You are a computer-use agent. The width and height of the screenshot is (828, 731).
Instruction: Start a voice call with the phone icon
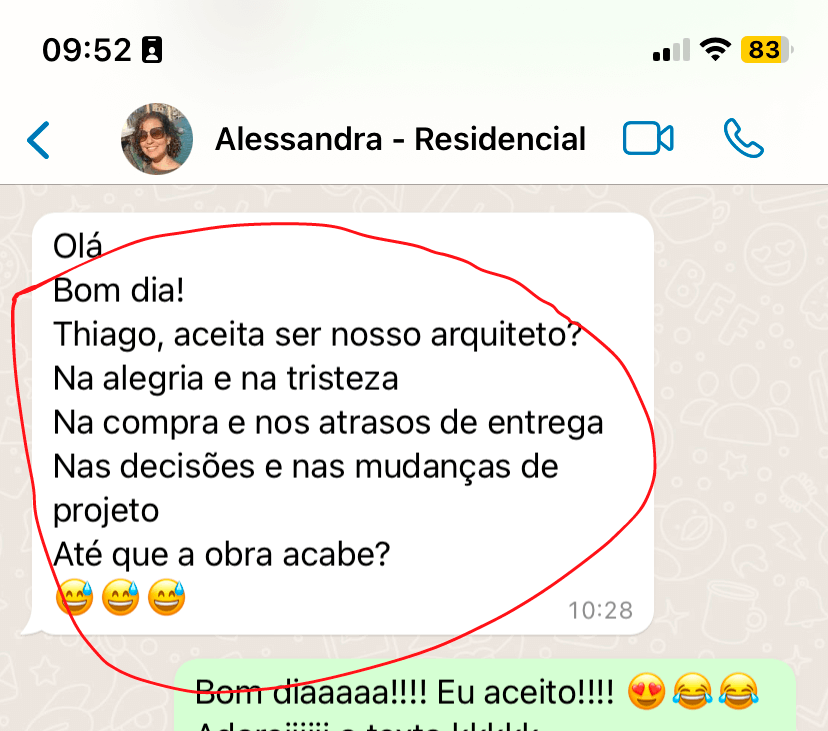click(x=744, y=138)
